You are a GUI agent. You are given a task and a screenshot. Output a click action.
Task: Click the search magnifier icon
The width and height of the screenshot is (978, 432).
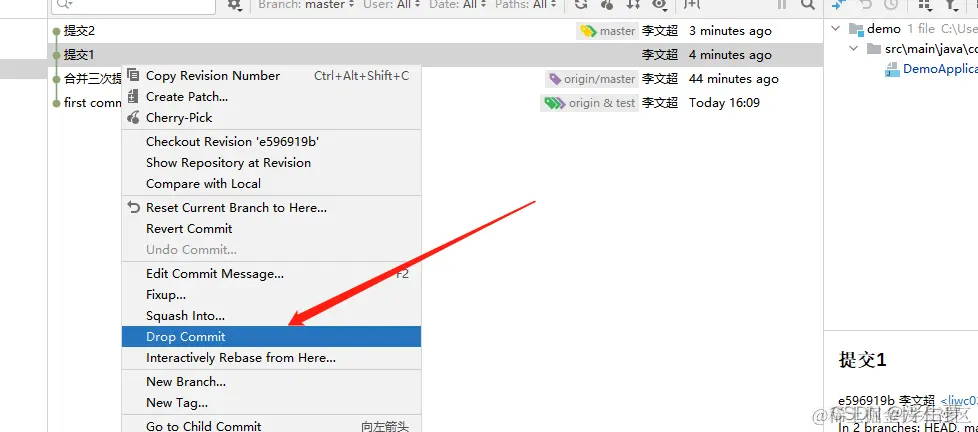(x=808, y=4)
